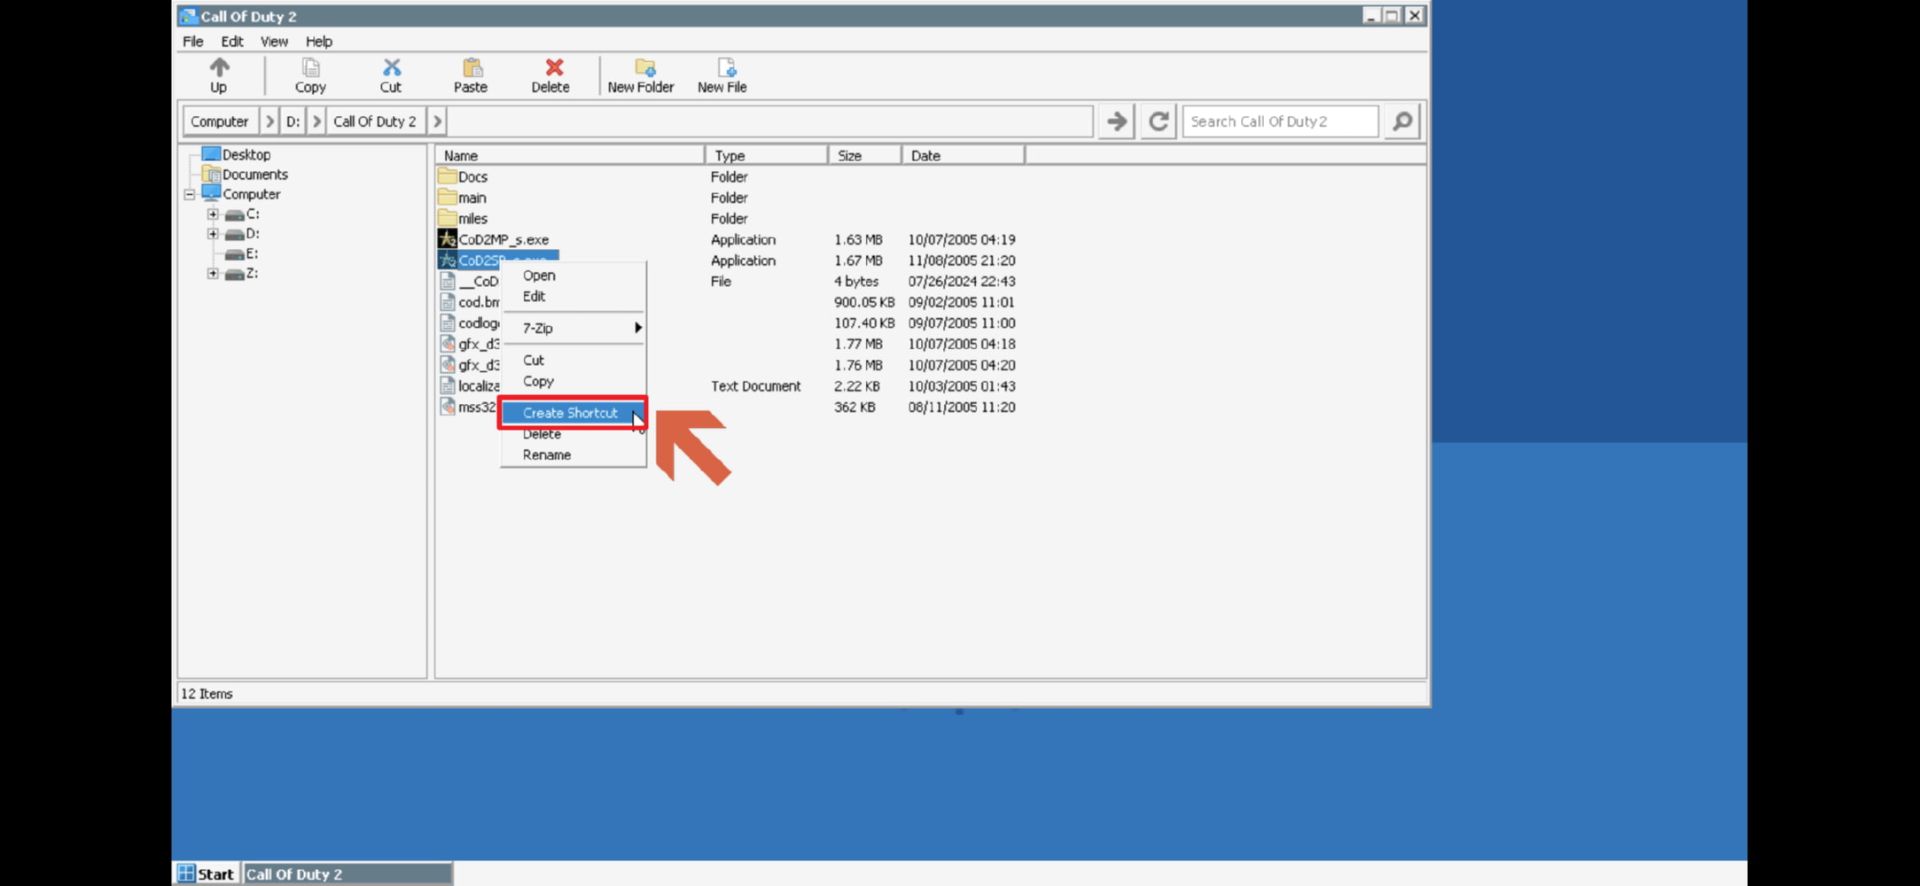
Task: Click the D: breadcrumb button
Action: pyautogui.click(x=293, y=121)
